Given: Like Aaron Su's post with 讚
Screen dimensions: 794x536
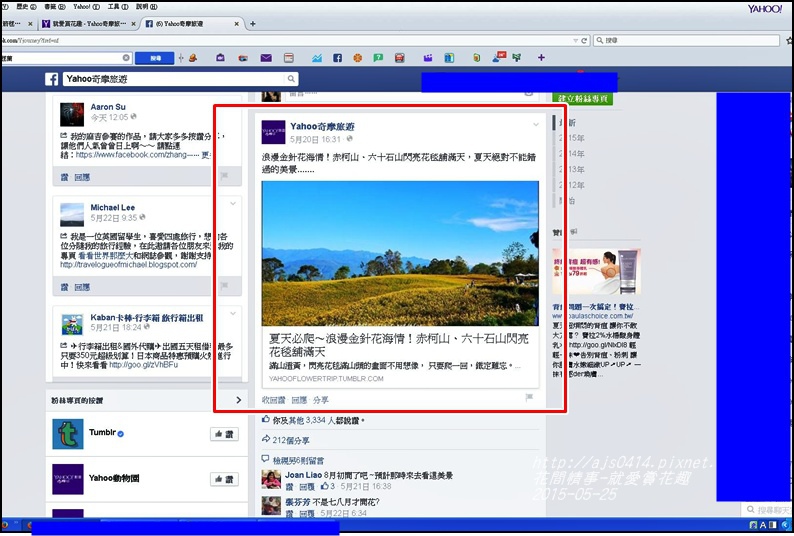Looking at the screenshot, I should pos(64,177).
